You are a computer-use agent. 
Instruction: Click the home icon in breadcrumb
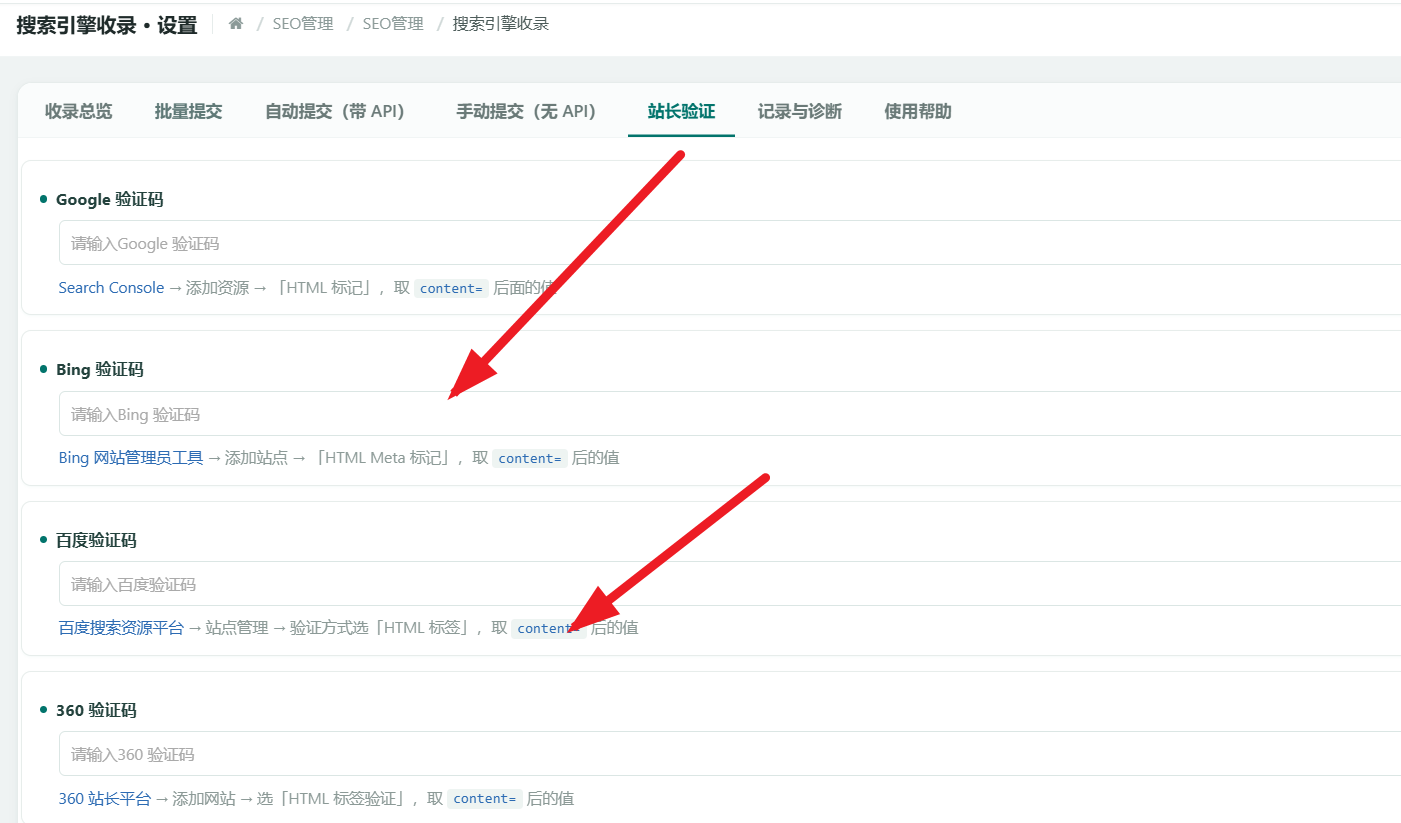236,24
